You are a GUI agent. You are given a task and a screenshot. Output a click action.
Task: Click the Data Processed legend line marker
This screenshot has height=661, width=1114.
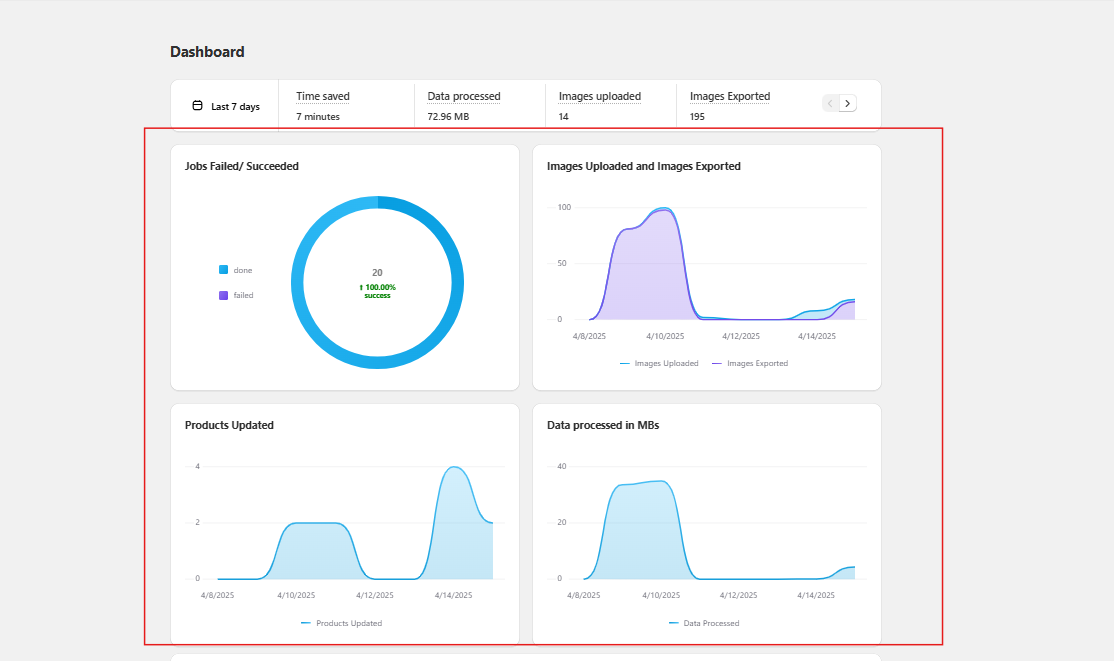coord(673,623)
